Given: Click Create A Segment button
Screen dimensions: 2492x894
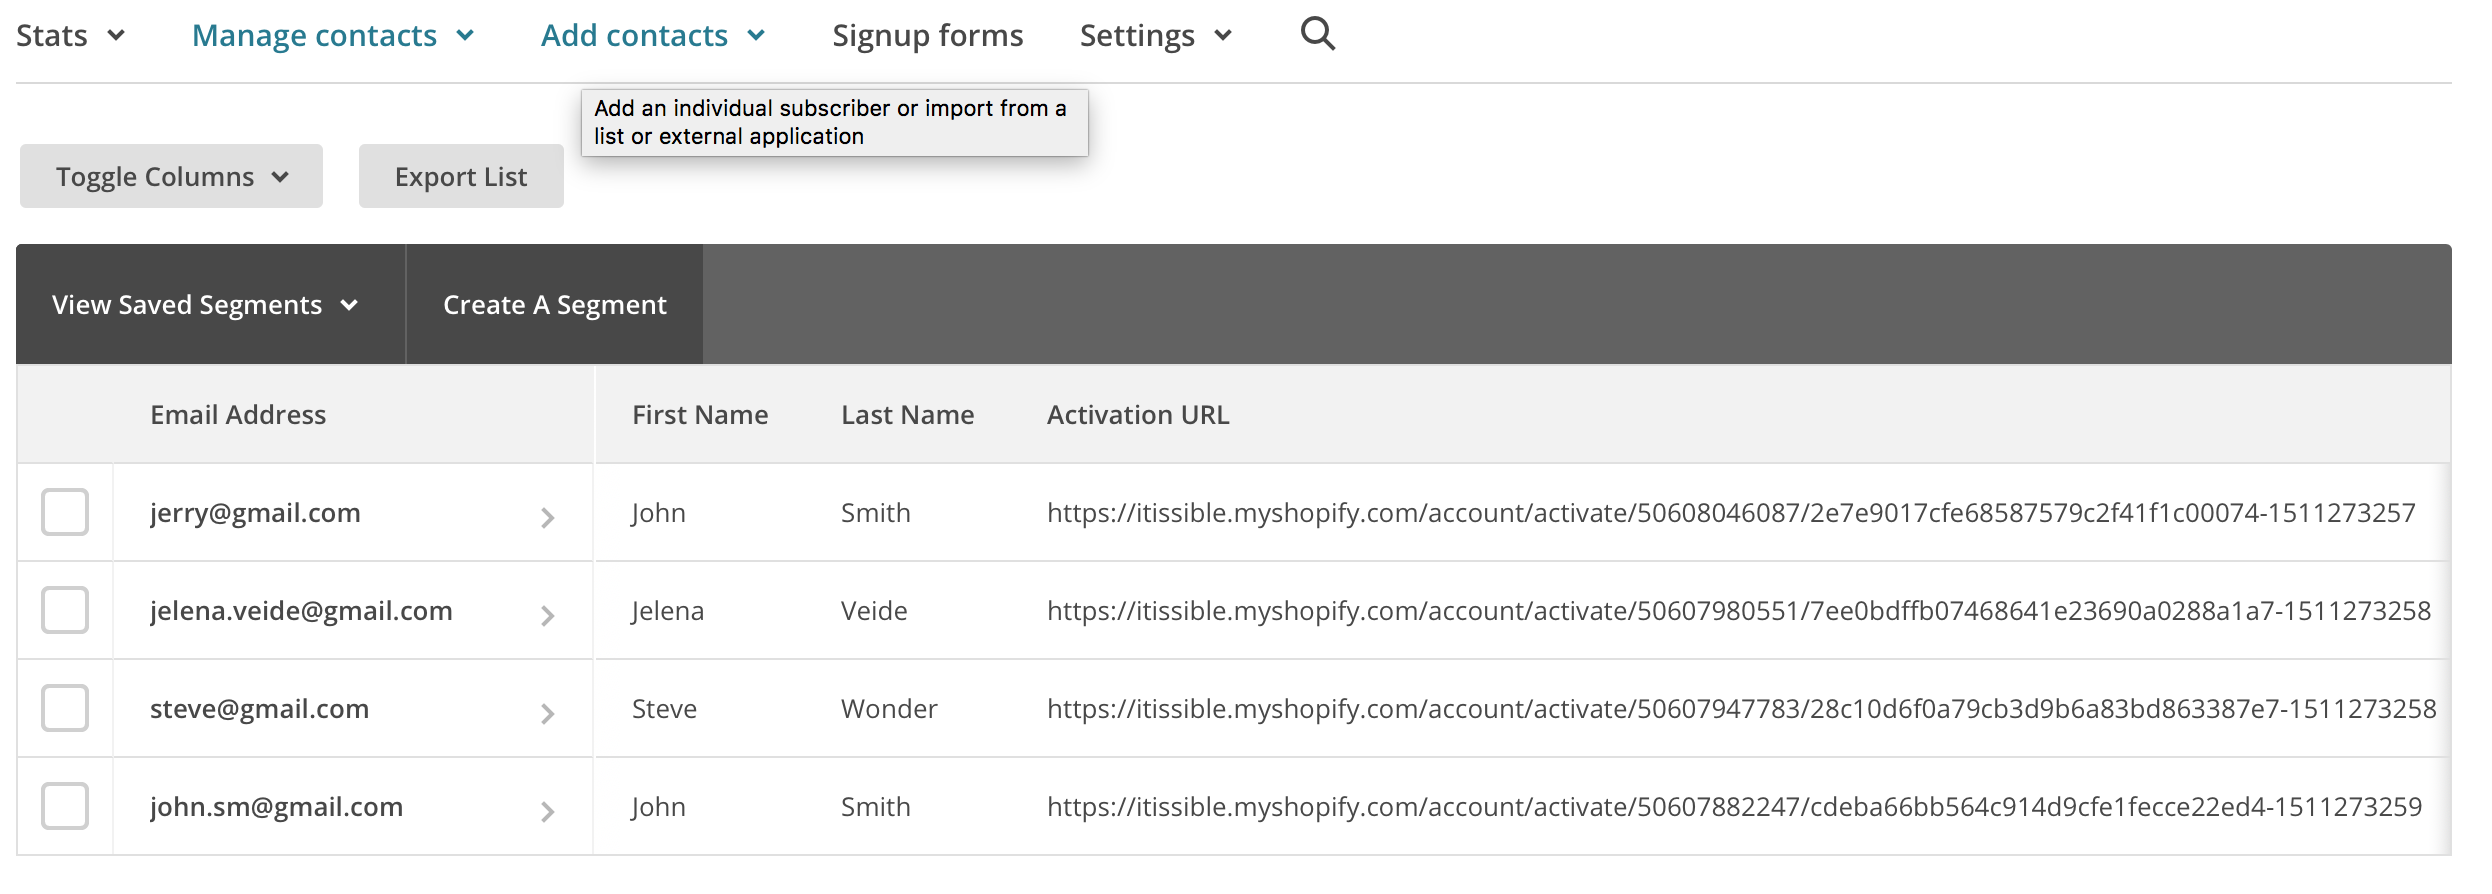Looking at the screenshot, I should (x=555, y=305).
